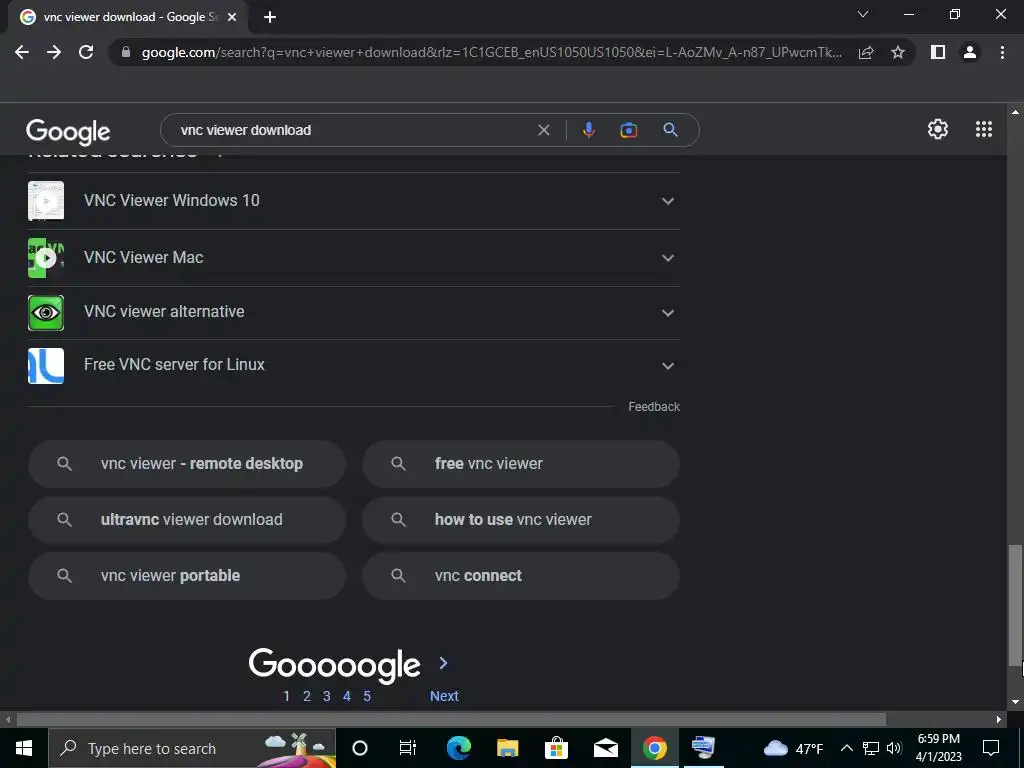This screenshot has width=1024, height=768.
Task: Open Chrome side panel
Action: click(x=938, y=52)
